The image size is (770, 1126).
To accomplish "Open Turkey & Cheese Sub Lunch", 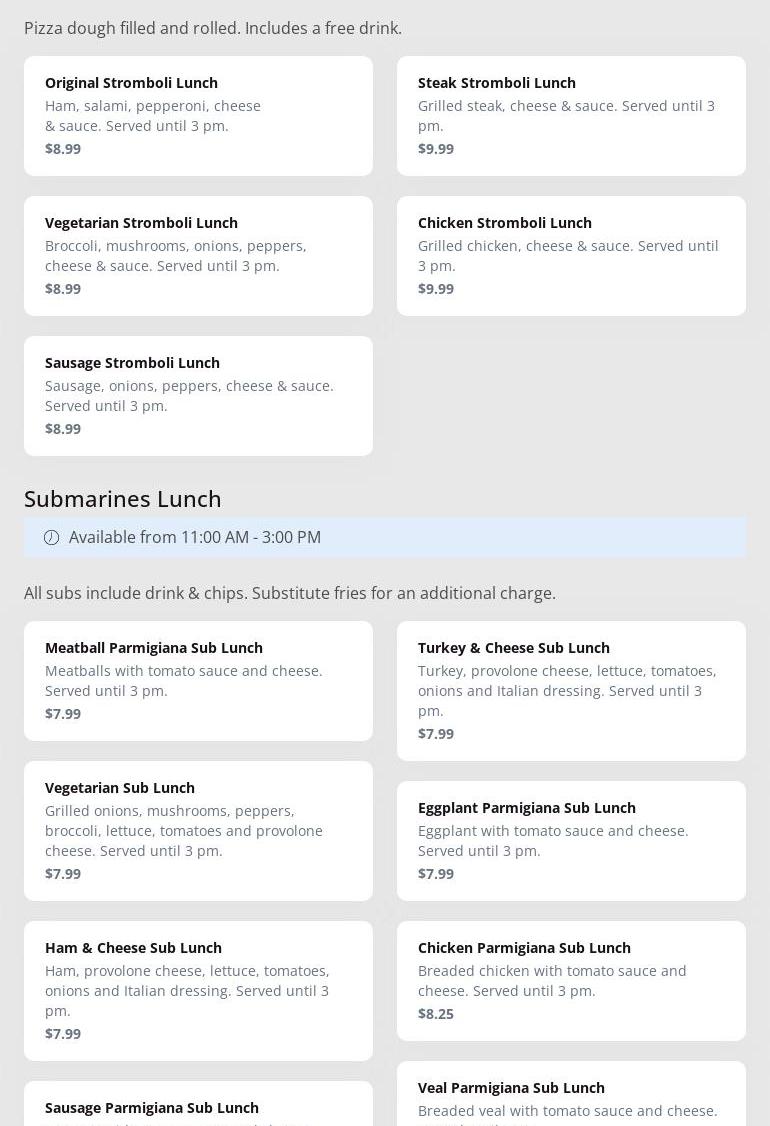I will tap(571, 691).
